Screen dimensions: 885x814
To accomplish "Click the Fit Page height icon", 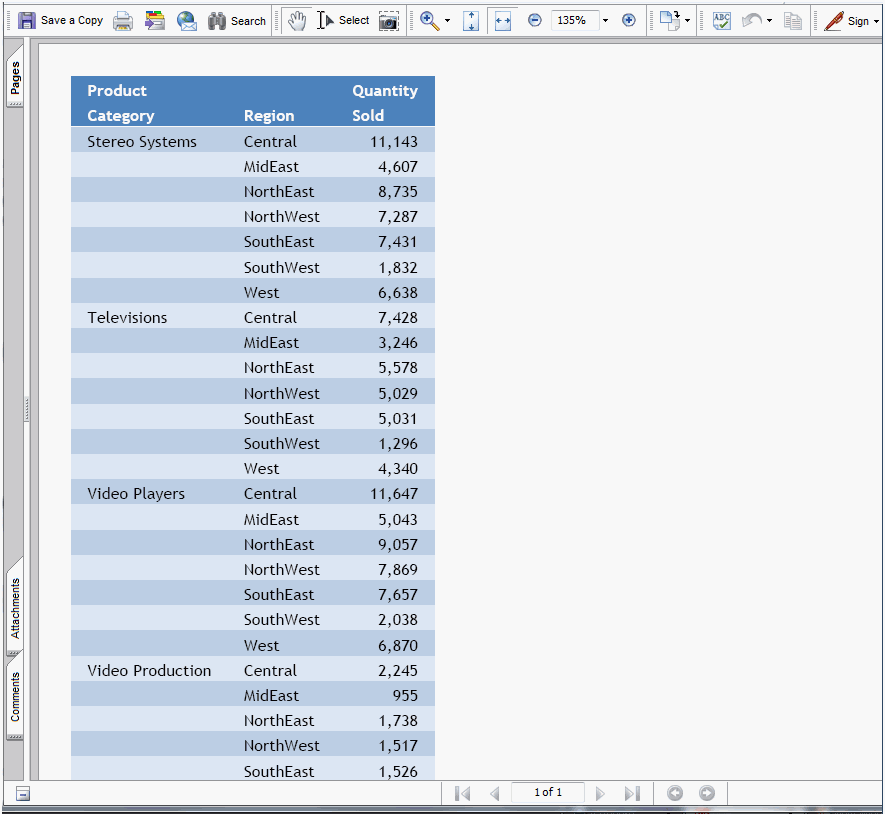I will click(471, 21).
